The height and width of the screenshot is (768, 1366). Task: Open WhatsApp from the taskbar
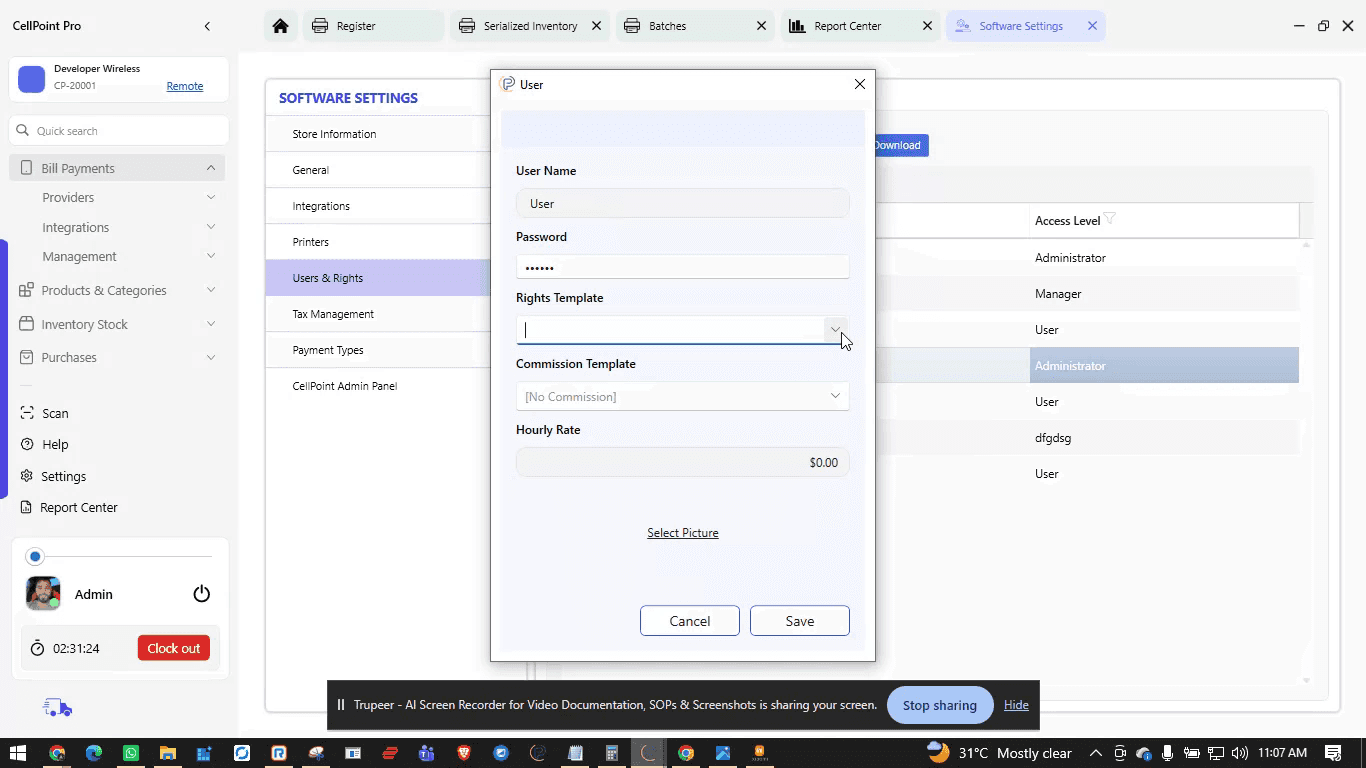click(x=131, y=753)
